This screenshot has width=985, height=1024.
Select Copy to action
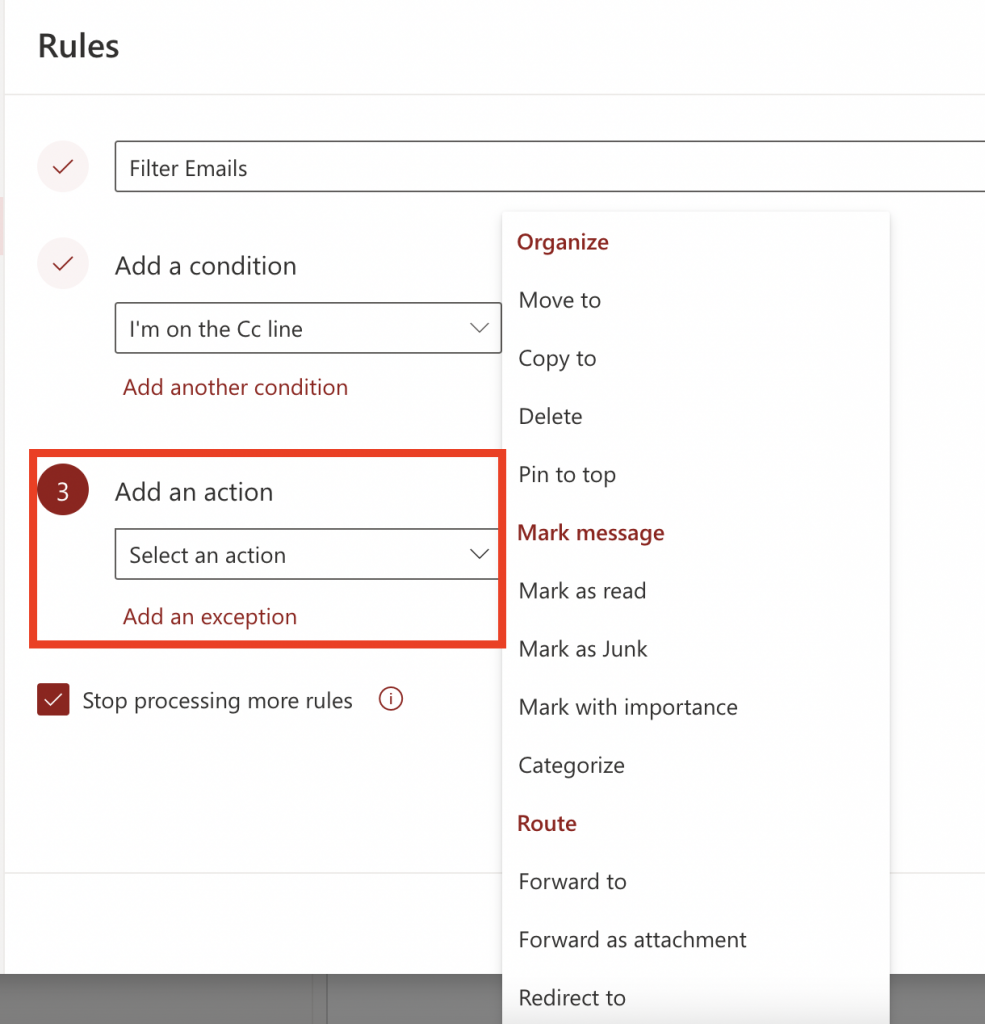pyautogui.click(x=557, y=358)
